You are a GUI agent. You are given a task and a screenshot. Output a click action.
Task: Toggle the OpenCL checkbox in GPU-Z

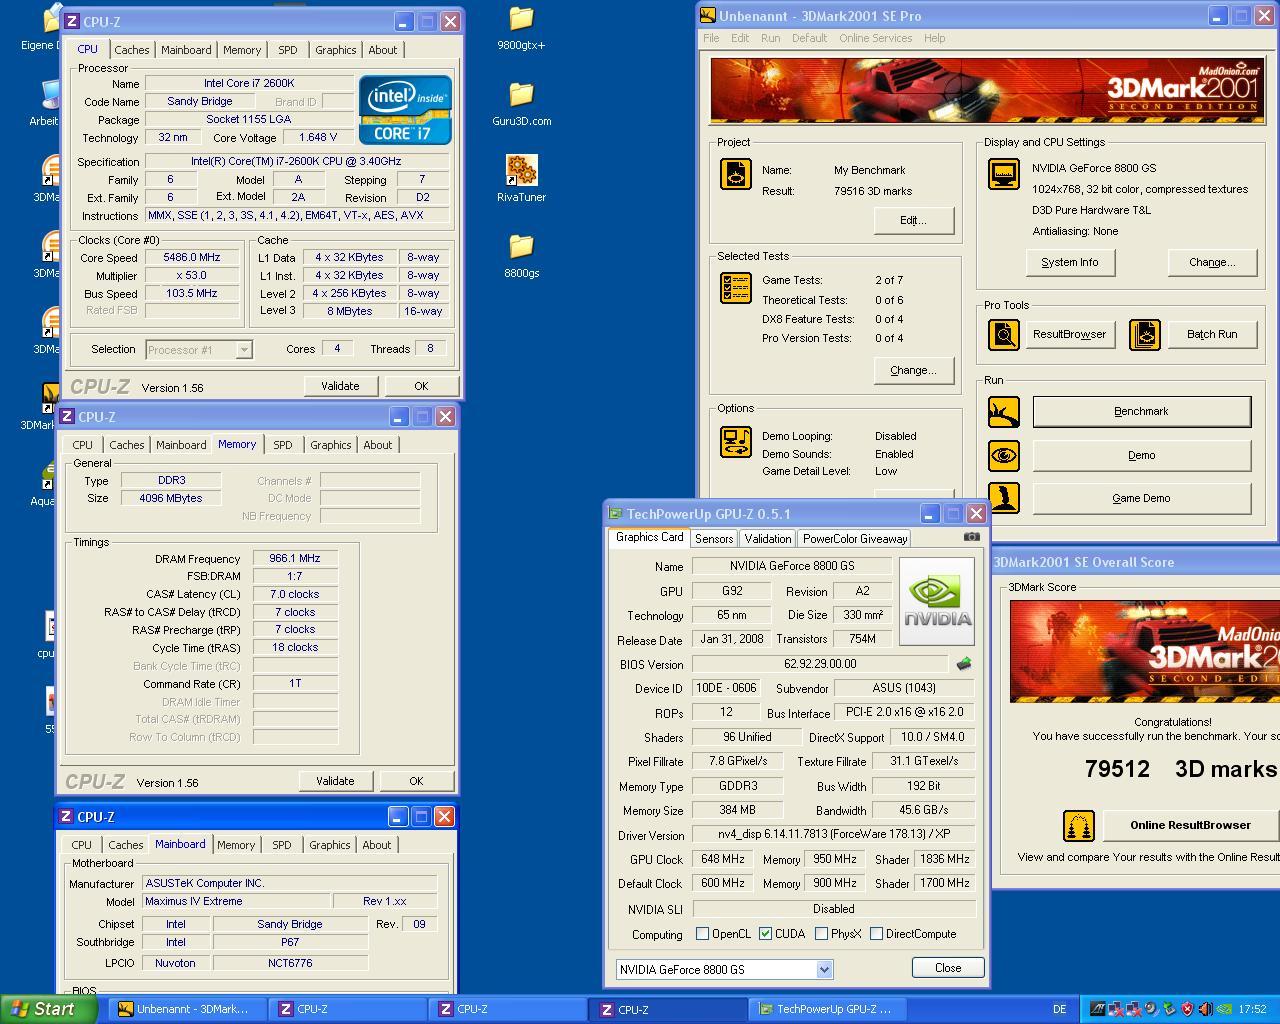(702, 934)
